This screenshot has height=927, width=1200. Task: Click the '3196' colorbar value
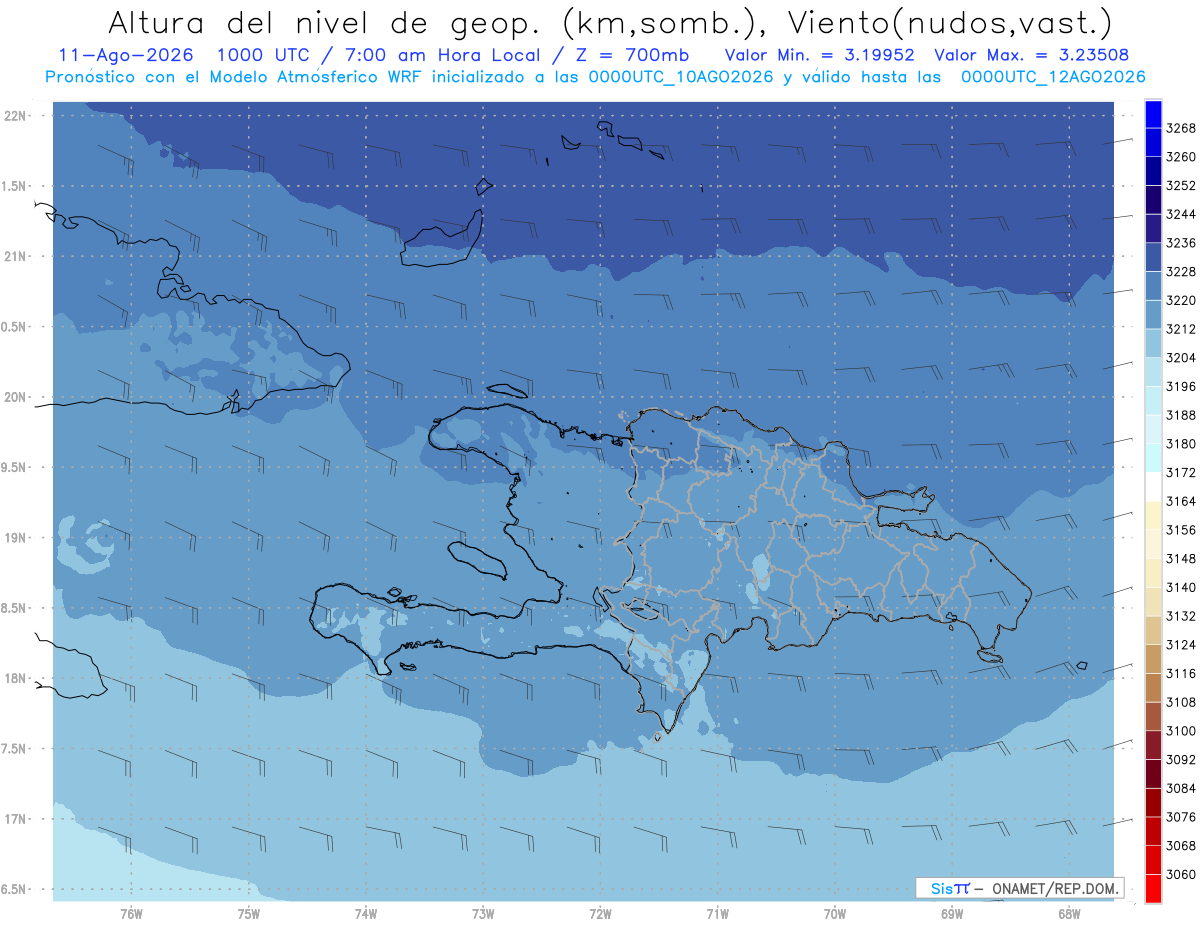pos(1181,386)
